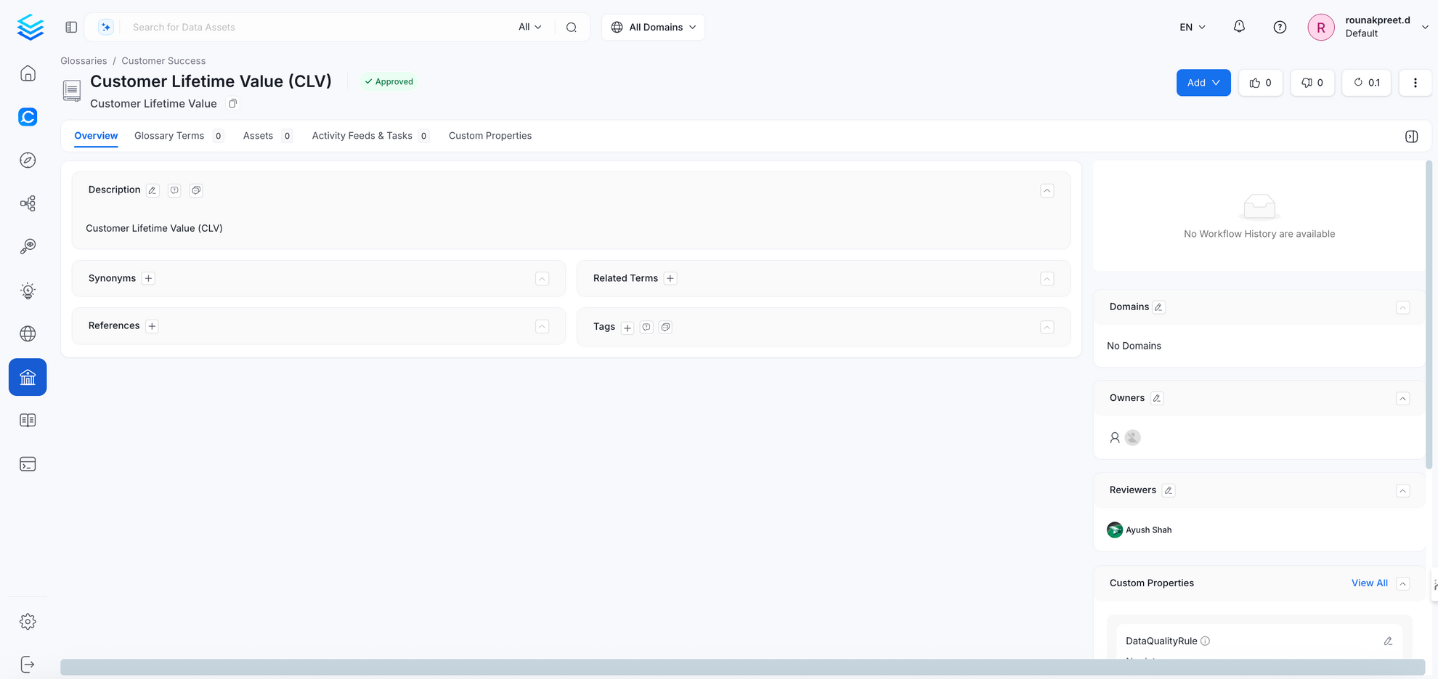Open Tags conversation thread icon
Viewport: 1438px width, 679px height.
[666, 327]
